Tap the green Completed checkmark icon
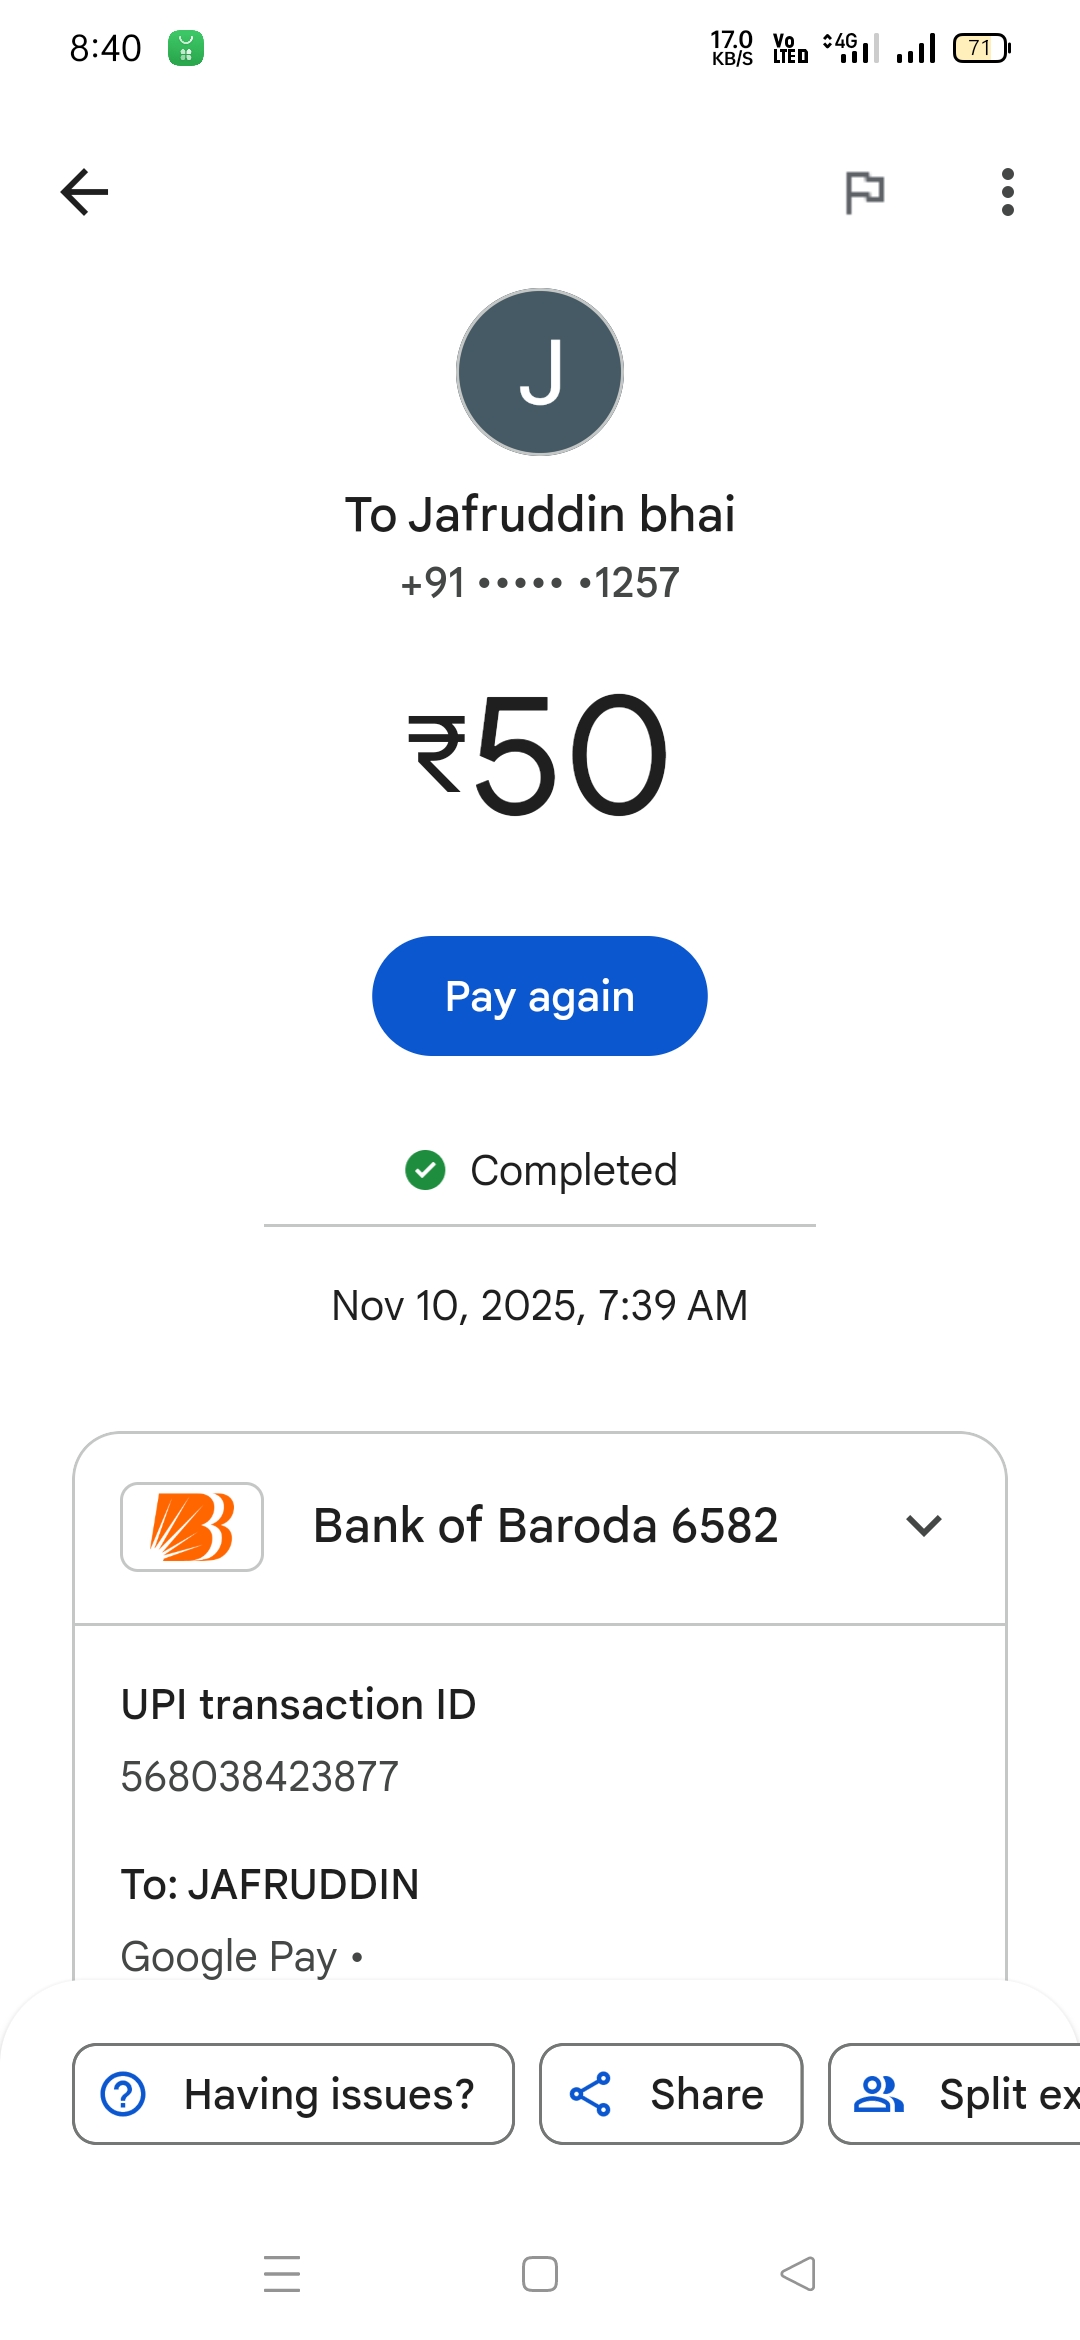 click(x=425, y=1170)
